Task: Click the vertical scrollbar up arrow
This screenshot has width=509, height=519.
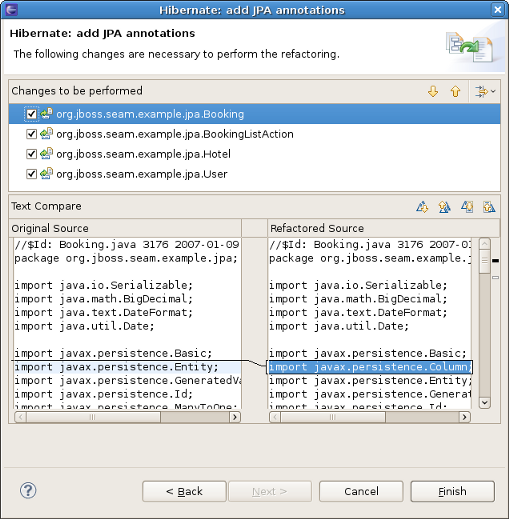Action: pos(485,244)
